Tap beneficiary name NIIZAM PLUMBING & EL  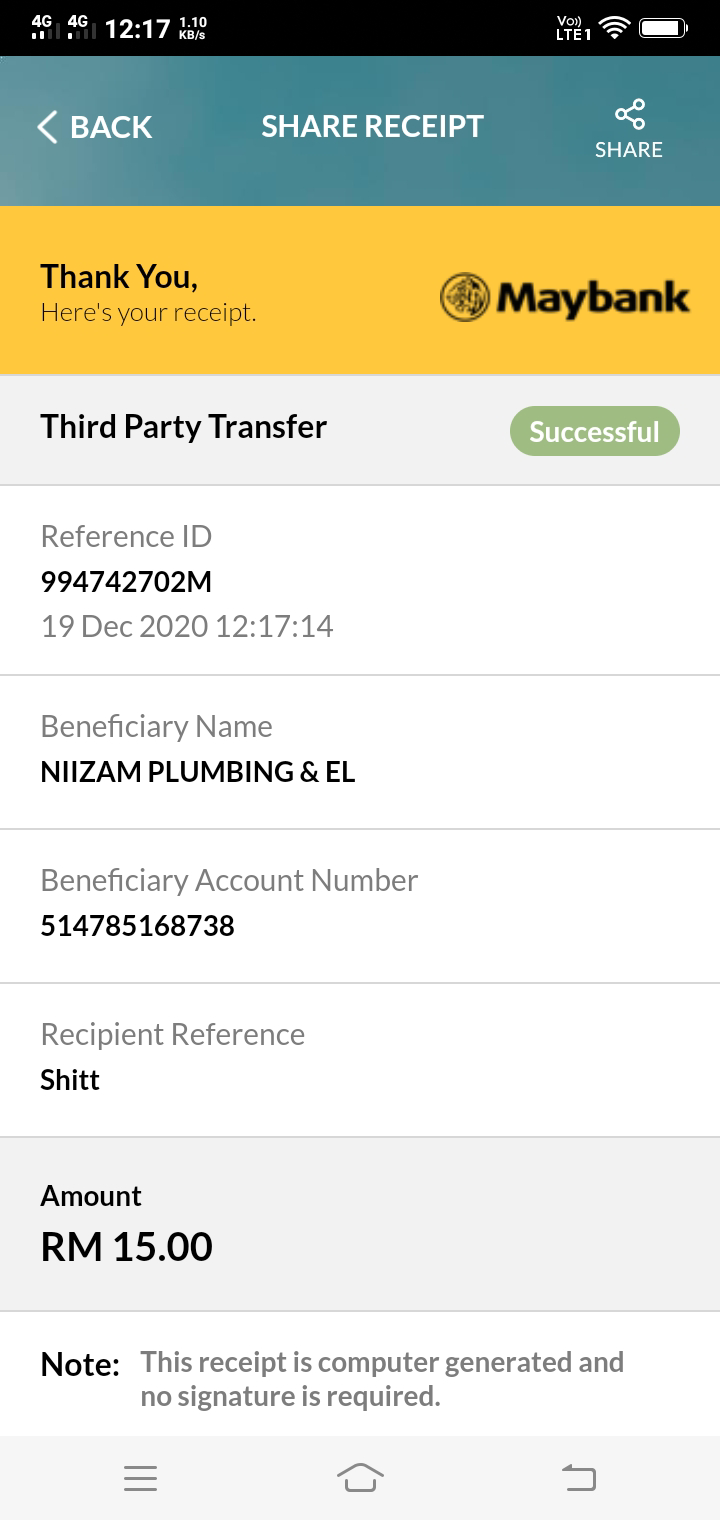click(198, 772)
